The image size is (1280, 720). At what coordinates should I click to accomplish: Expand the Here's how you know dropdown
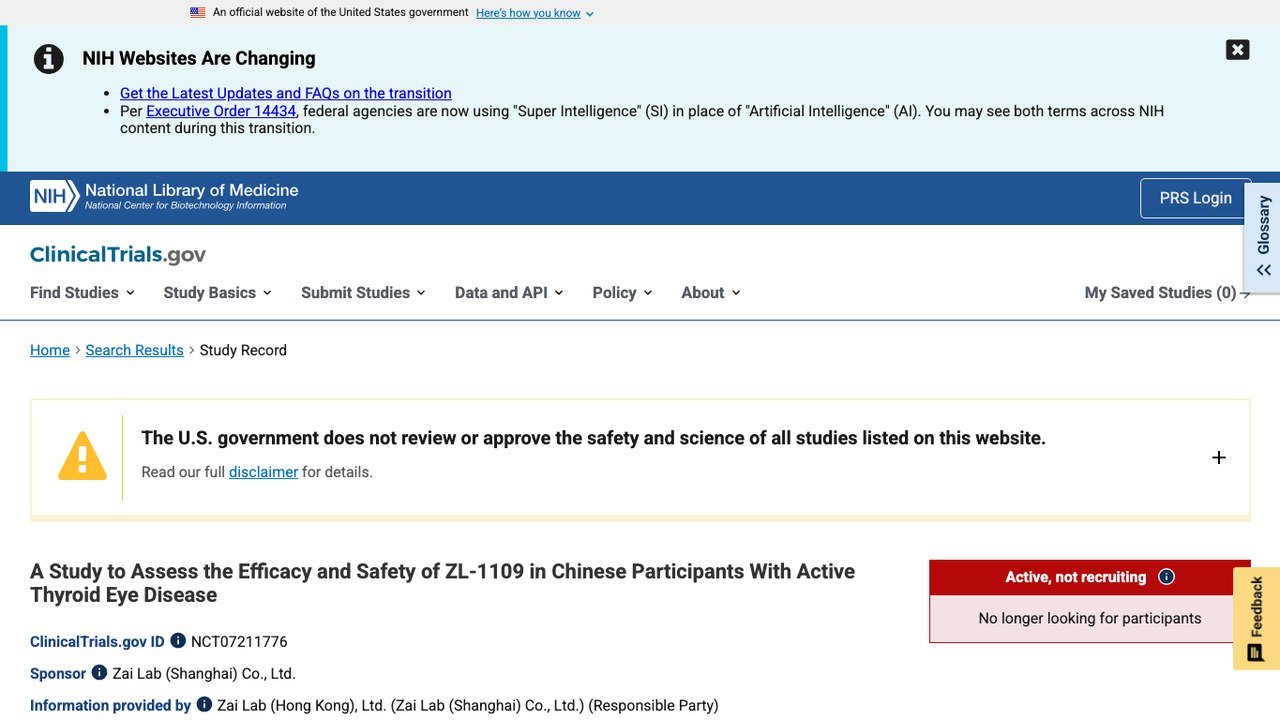tap(535, 13)
